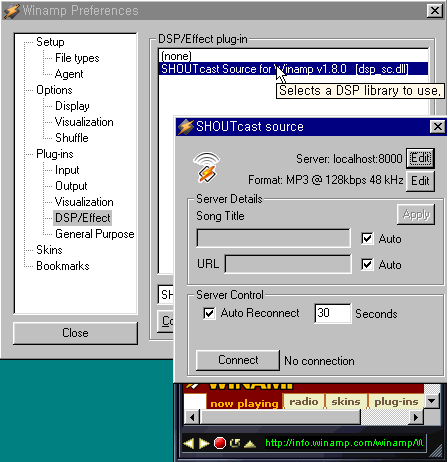
Task: Click the Apply button in Server Details
Action: 416,214
